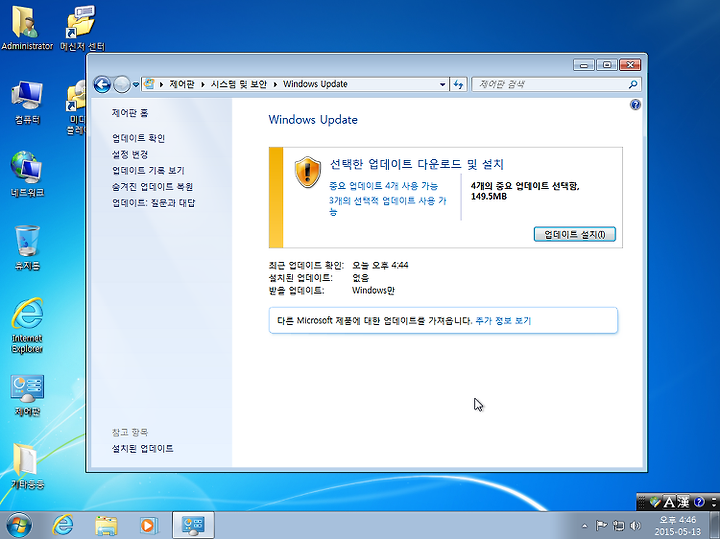Toggle the A input mode on the language bar

[670, 502]
